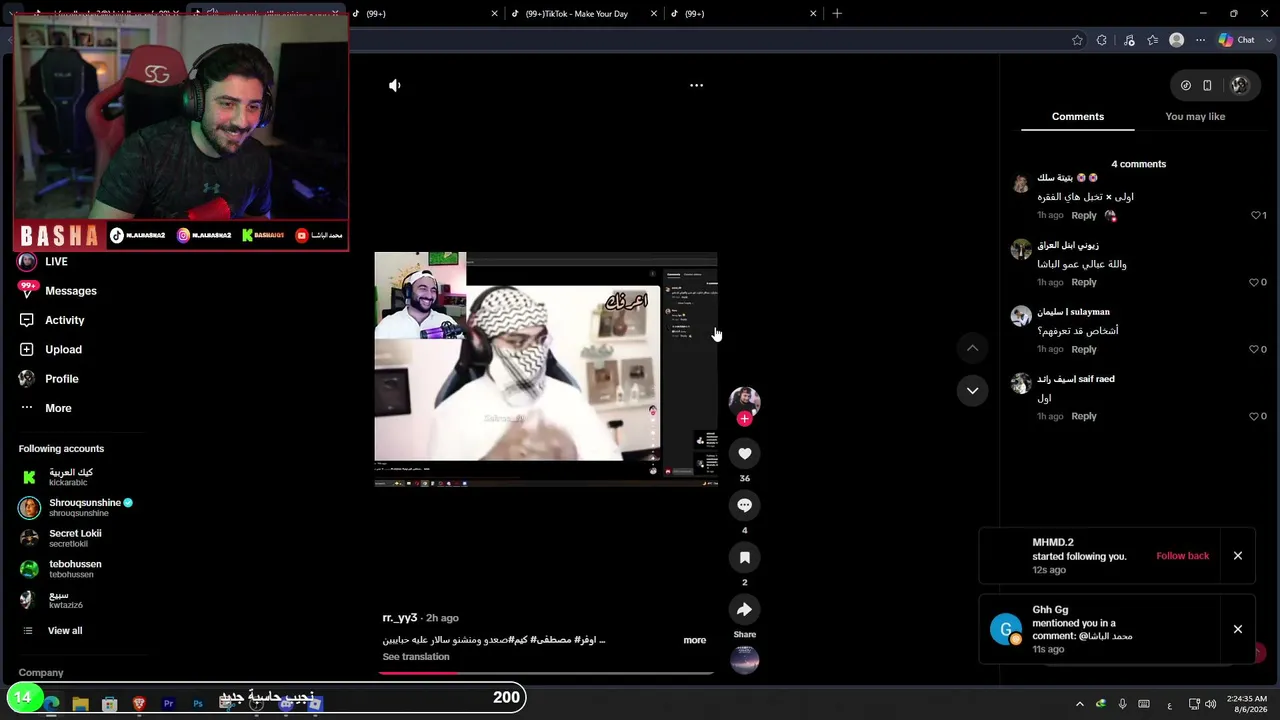Screen dimensions: 1280x720
Task: Follow the creator via the red plus badge
Action: point(744,419)
